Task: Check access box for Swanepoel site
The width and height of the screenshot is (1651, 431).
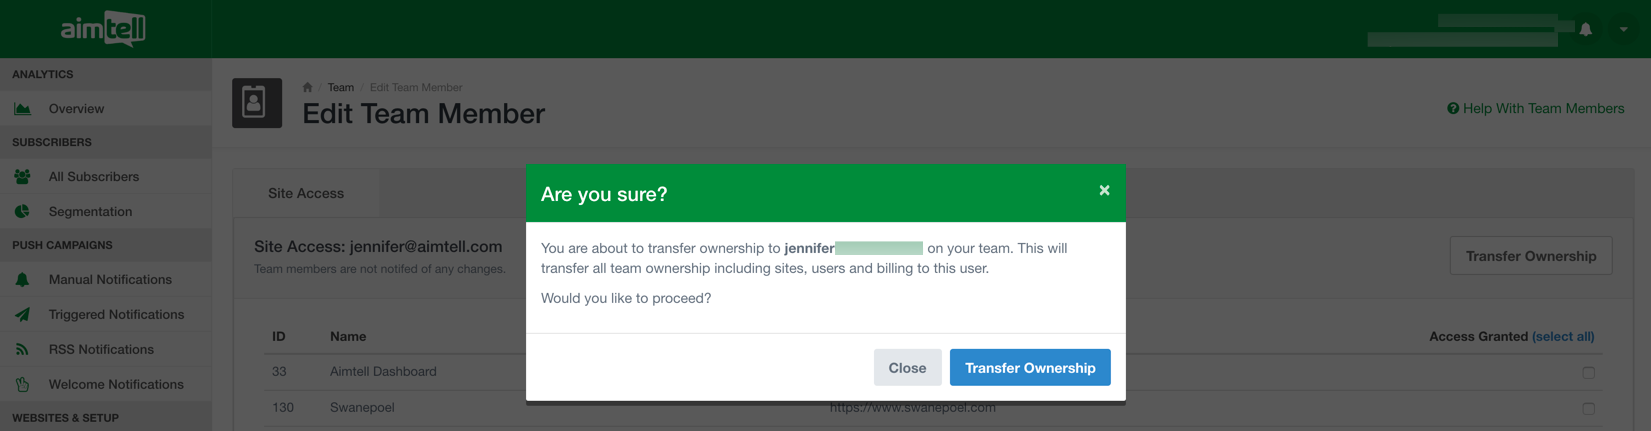Action: 1588,408
